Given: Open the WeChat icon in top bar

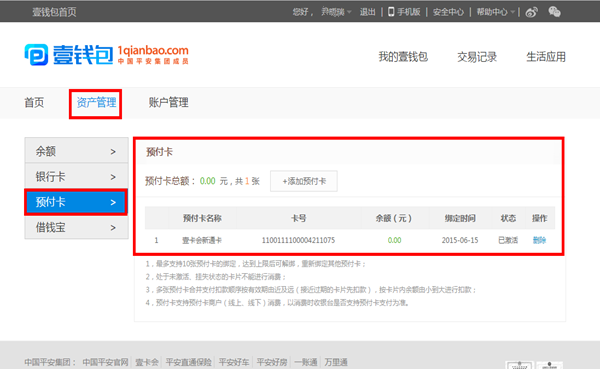Looking at the screenshot, I should click(554, 12).
